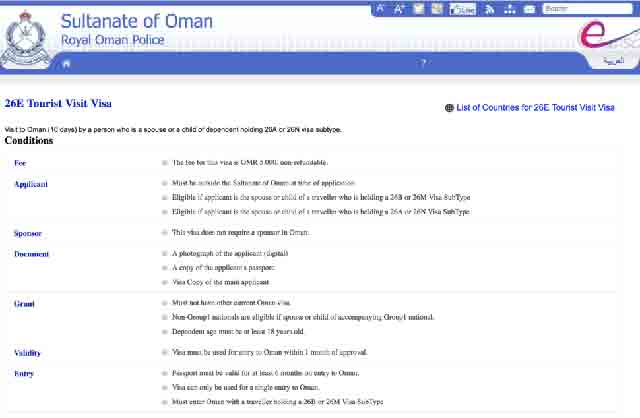Click the decrease font size 'A-' icon
The height and width of the screenshot is (418, 640).
coord(380,9)
